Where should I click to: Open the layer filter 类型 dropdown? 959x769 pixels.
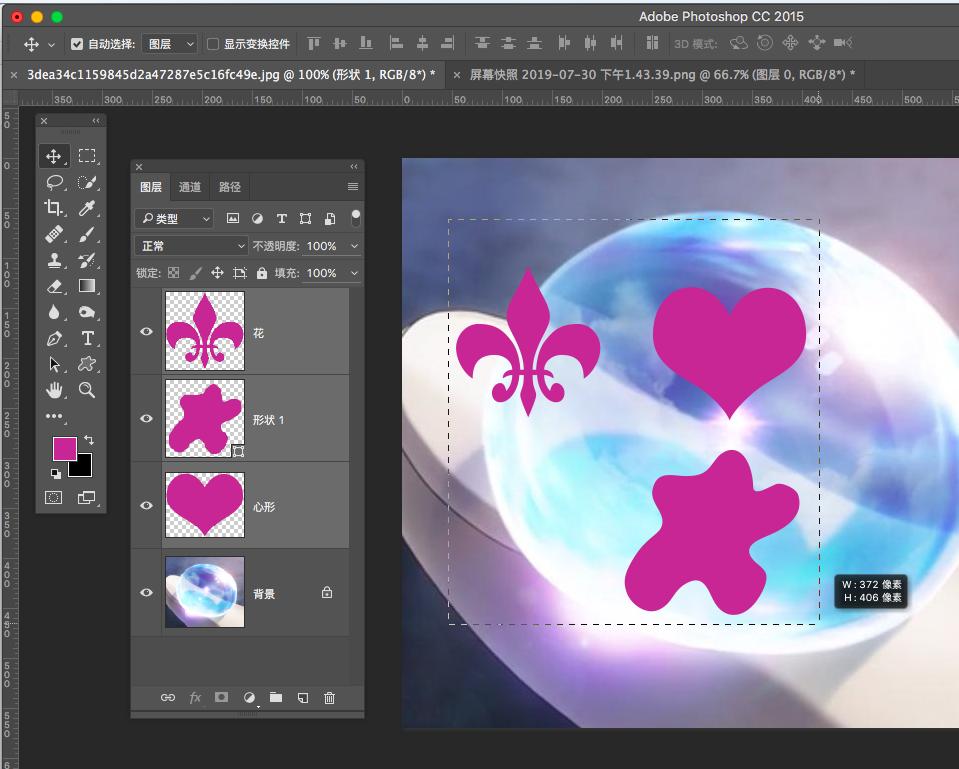(175, 219)
